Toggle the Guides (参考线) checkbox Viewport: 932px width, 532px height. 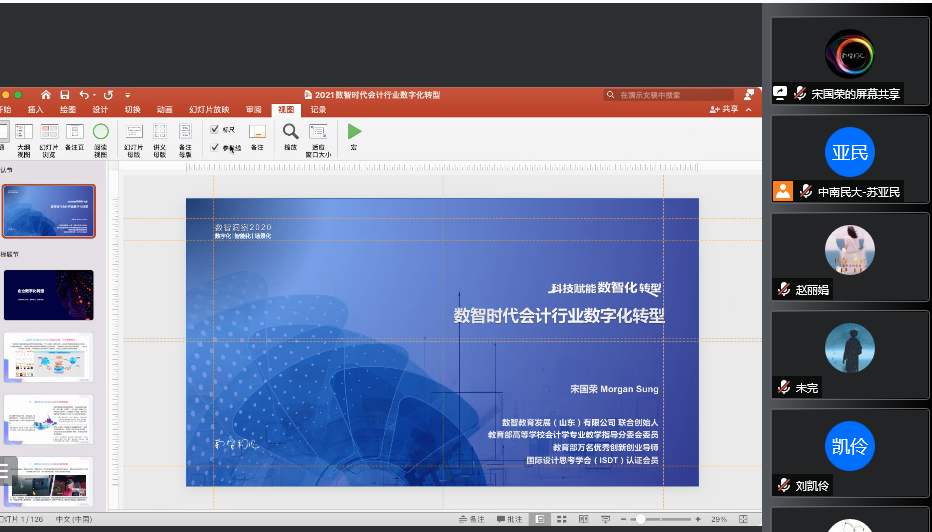point(215,147)
